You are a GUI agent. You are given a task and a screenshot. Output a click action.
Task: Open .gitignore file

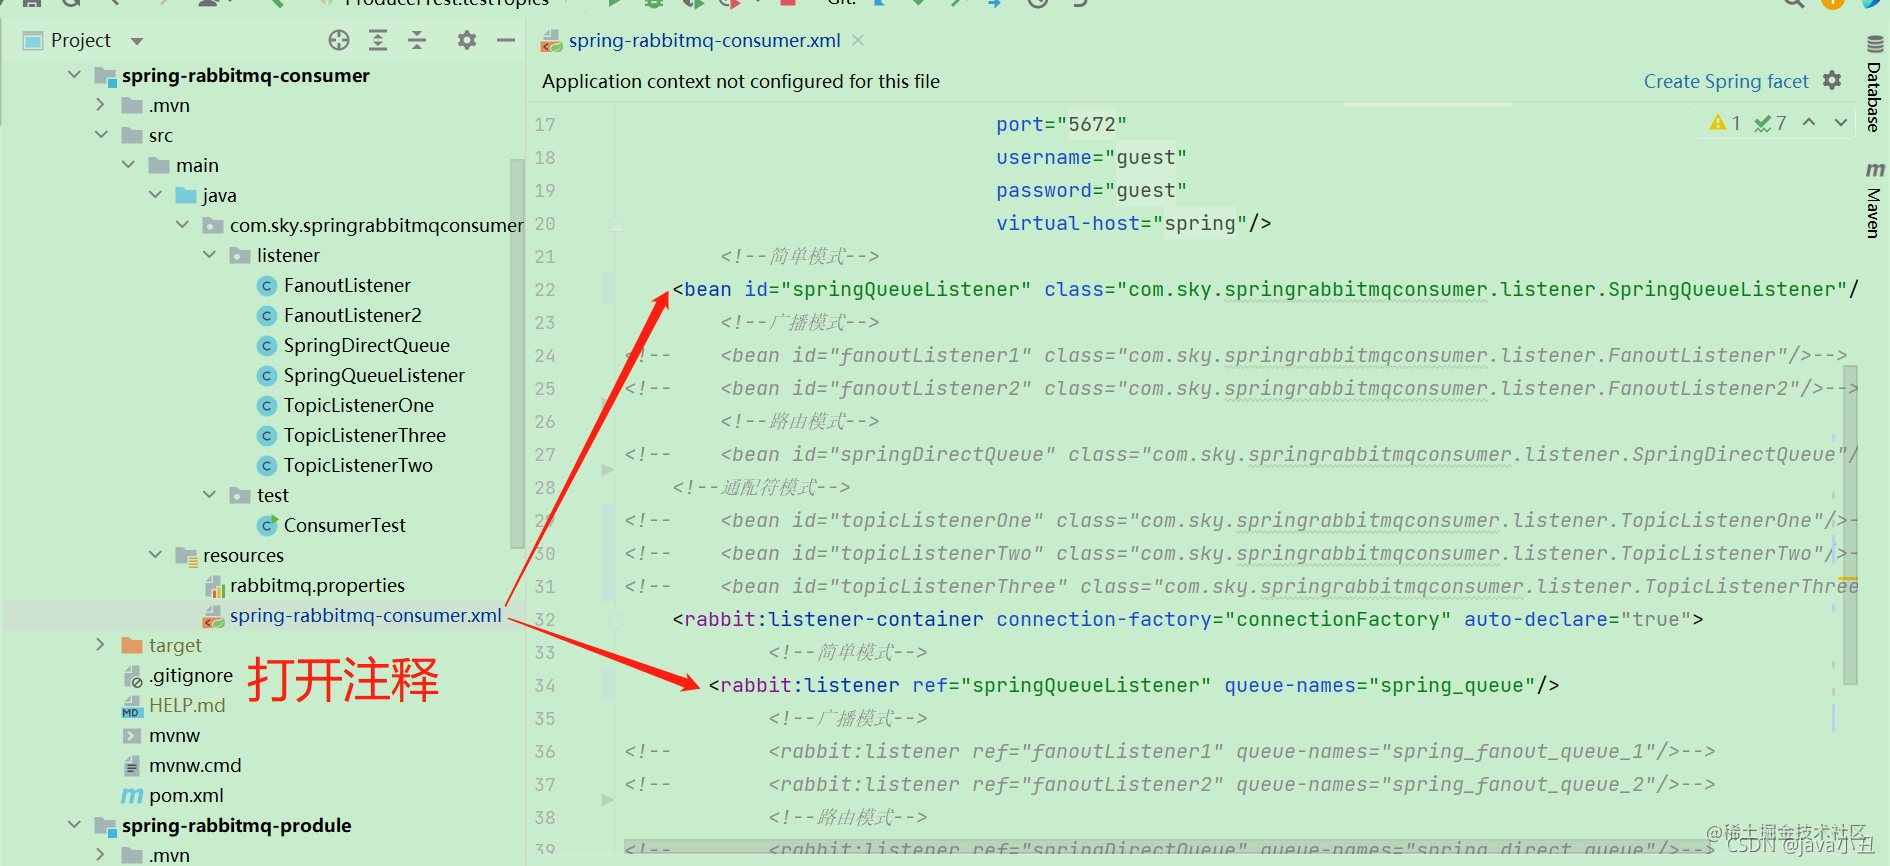pos(191,675)
